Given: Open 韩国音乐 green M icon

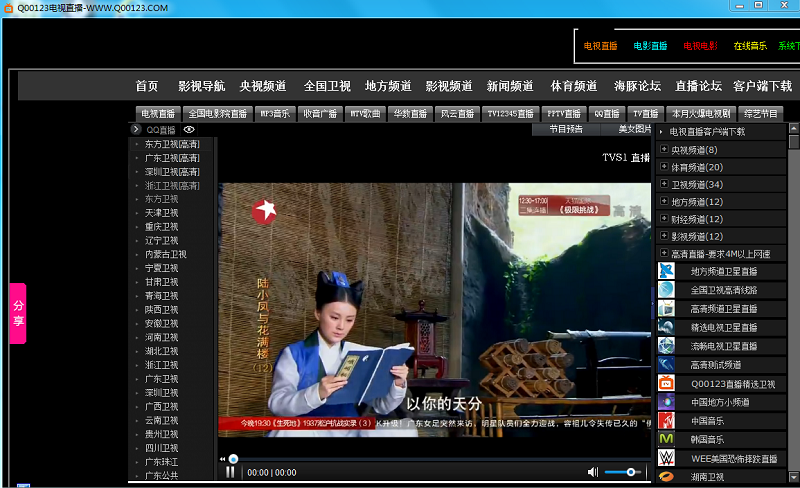Looking at the screenshot, I should pos(666,439).
